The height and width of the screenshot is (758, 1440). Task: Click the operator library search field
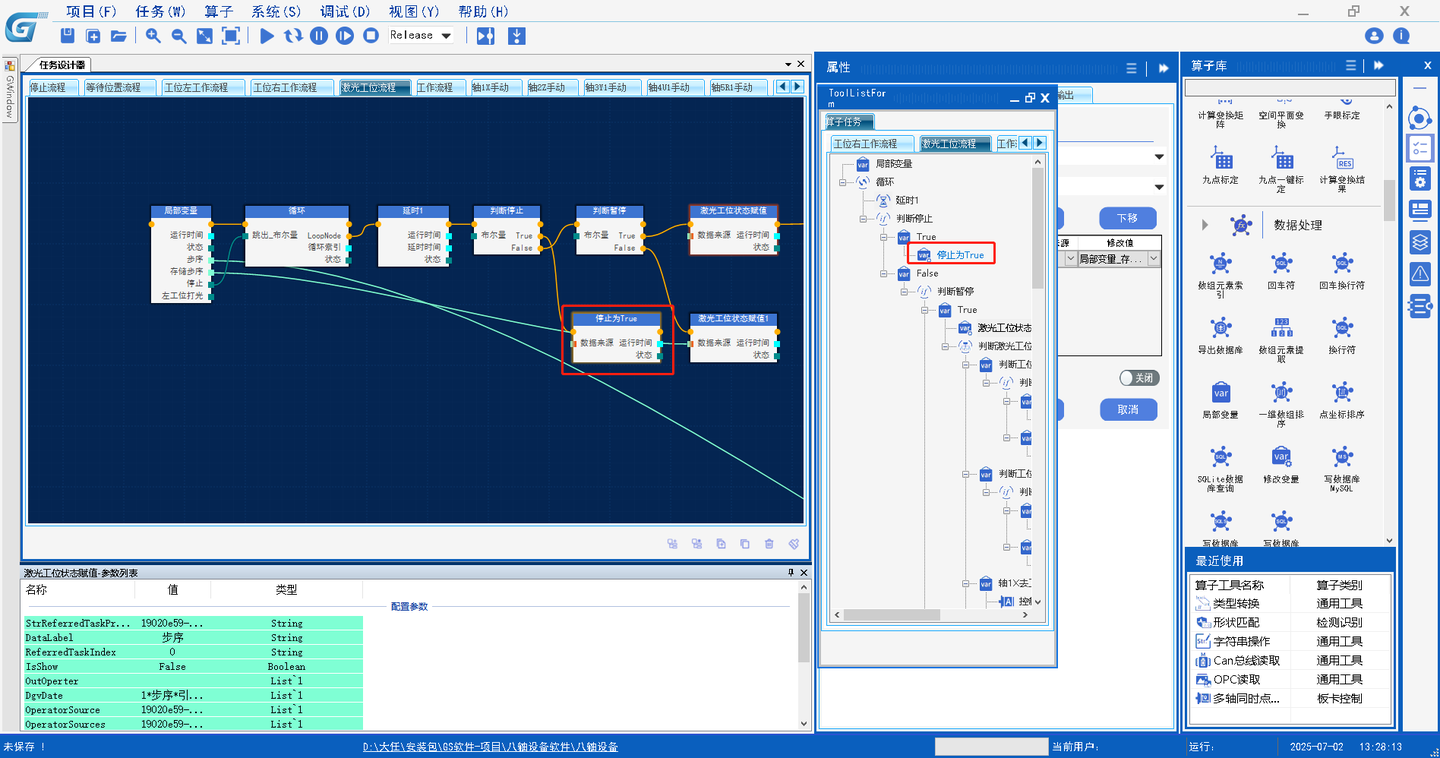[1290, 88]
